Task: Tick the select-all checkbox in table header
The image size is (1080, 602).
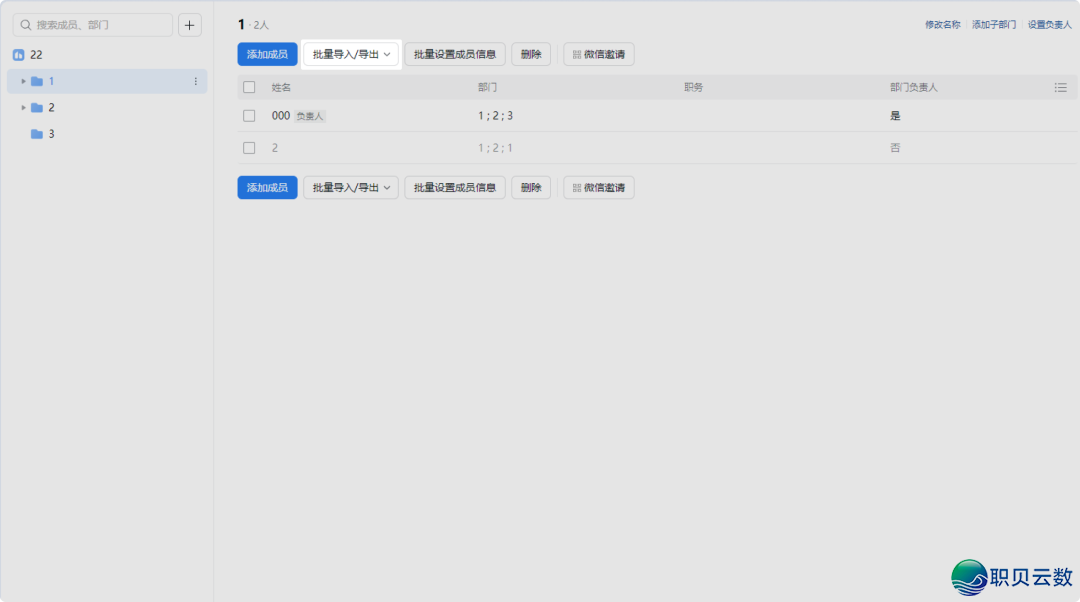Action: pos(249,87)
